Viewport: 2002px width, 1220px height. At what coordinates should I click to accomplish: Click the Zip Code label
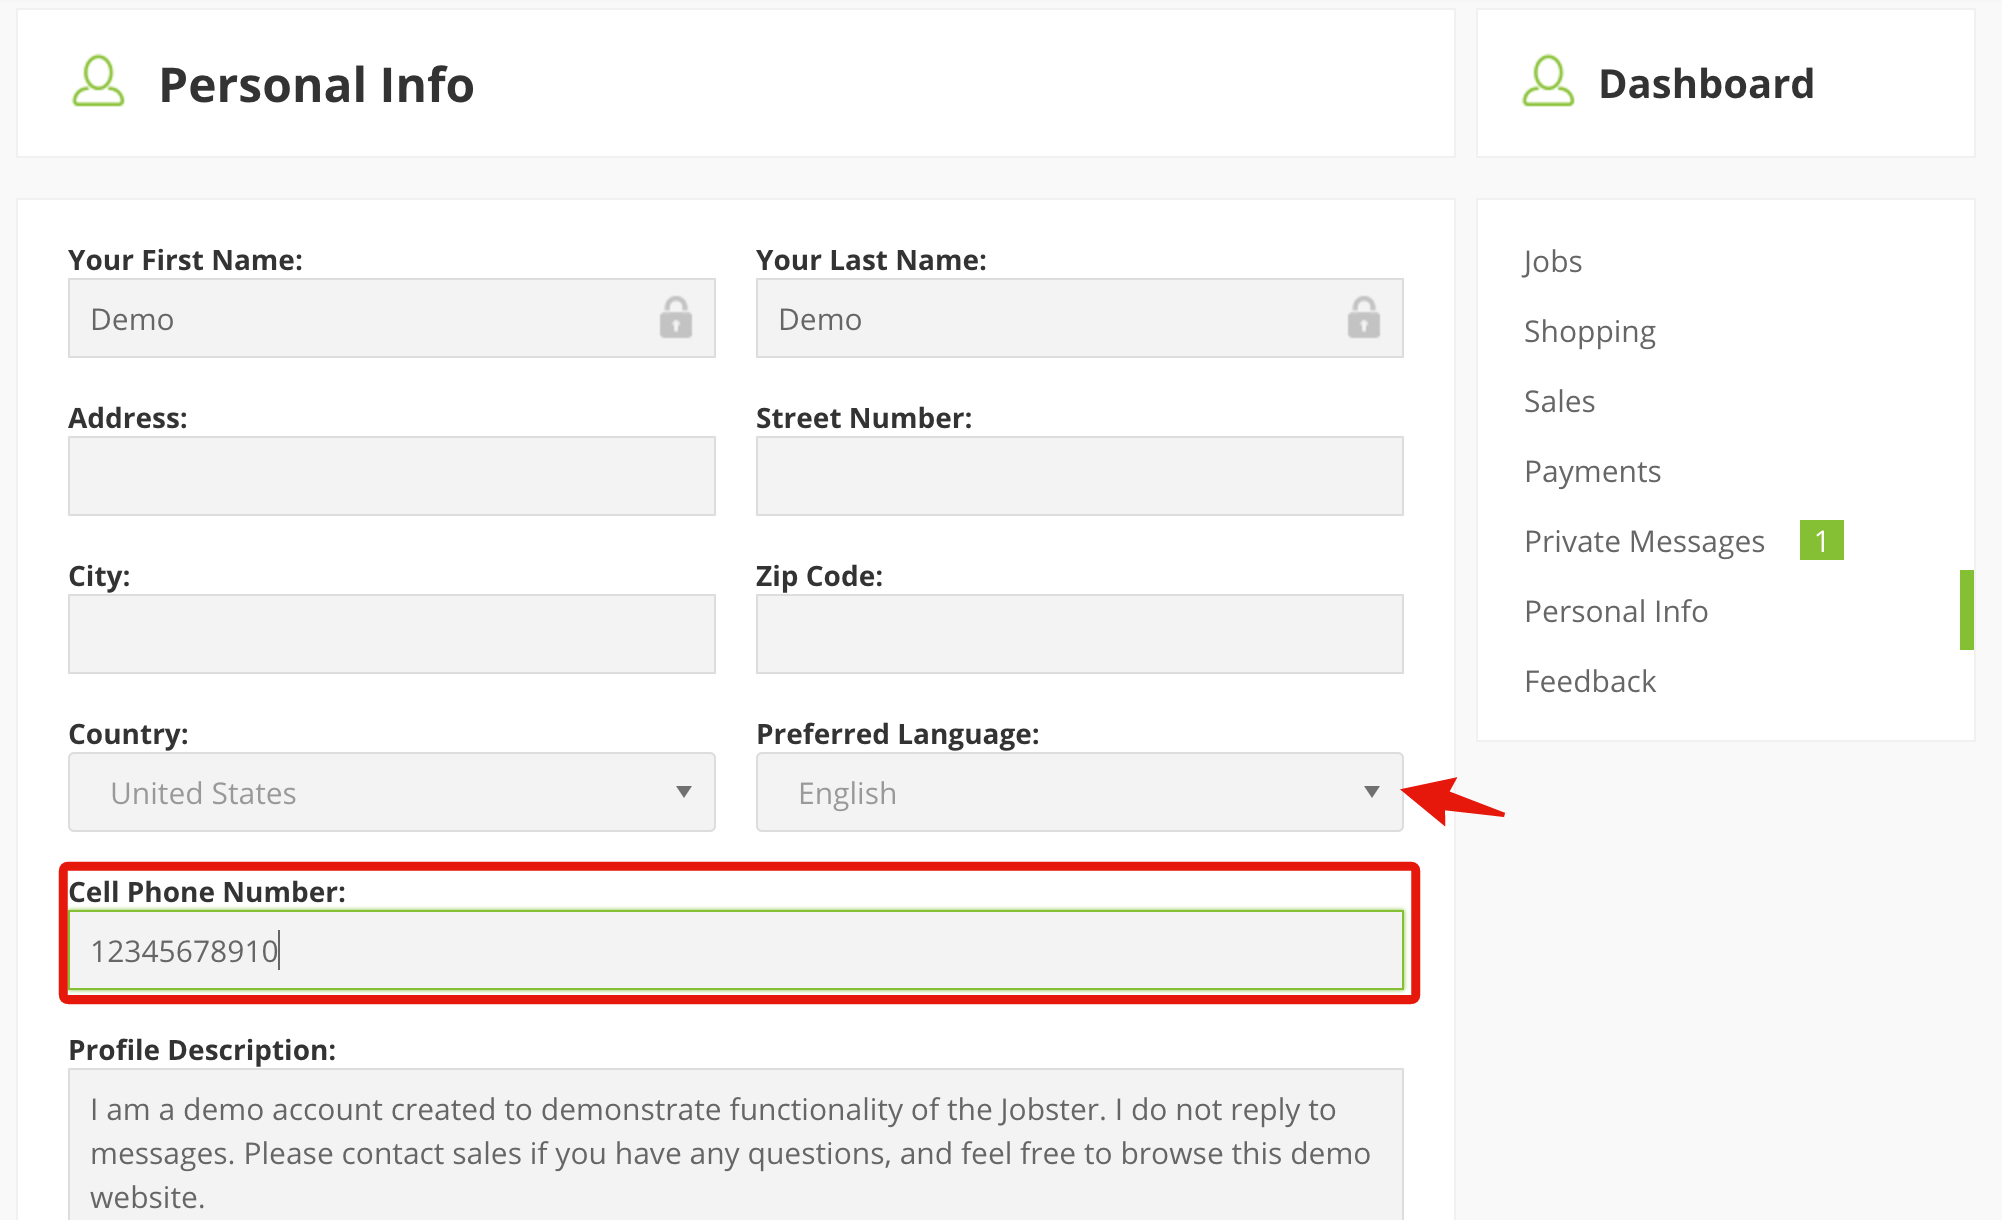click(819, 576)
